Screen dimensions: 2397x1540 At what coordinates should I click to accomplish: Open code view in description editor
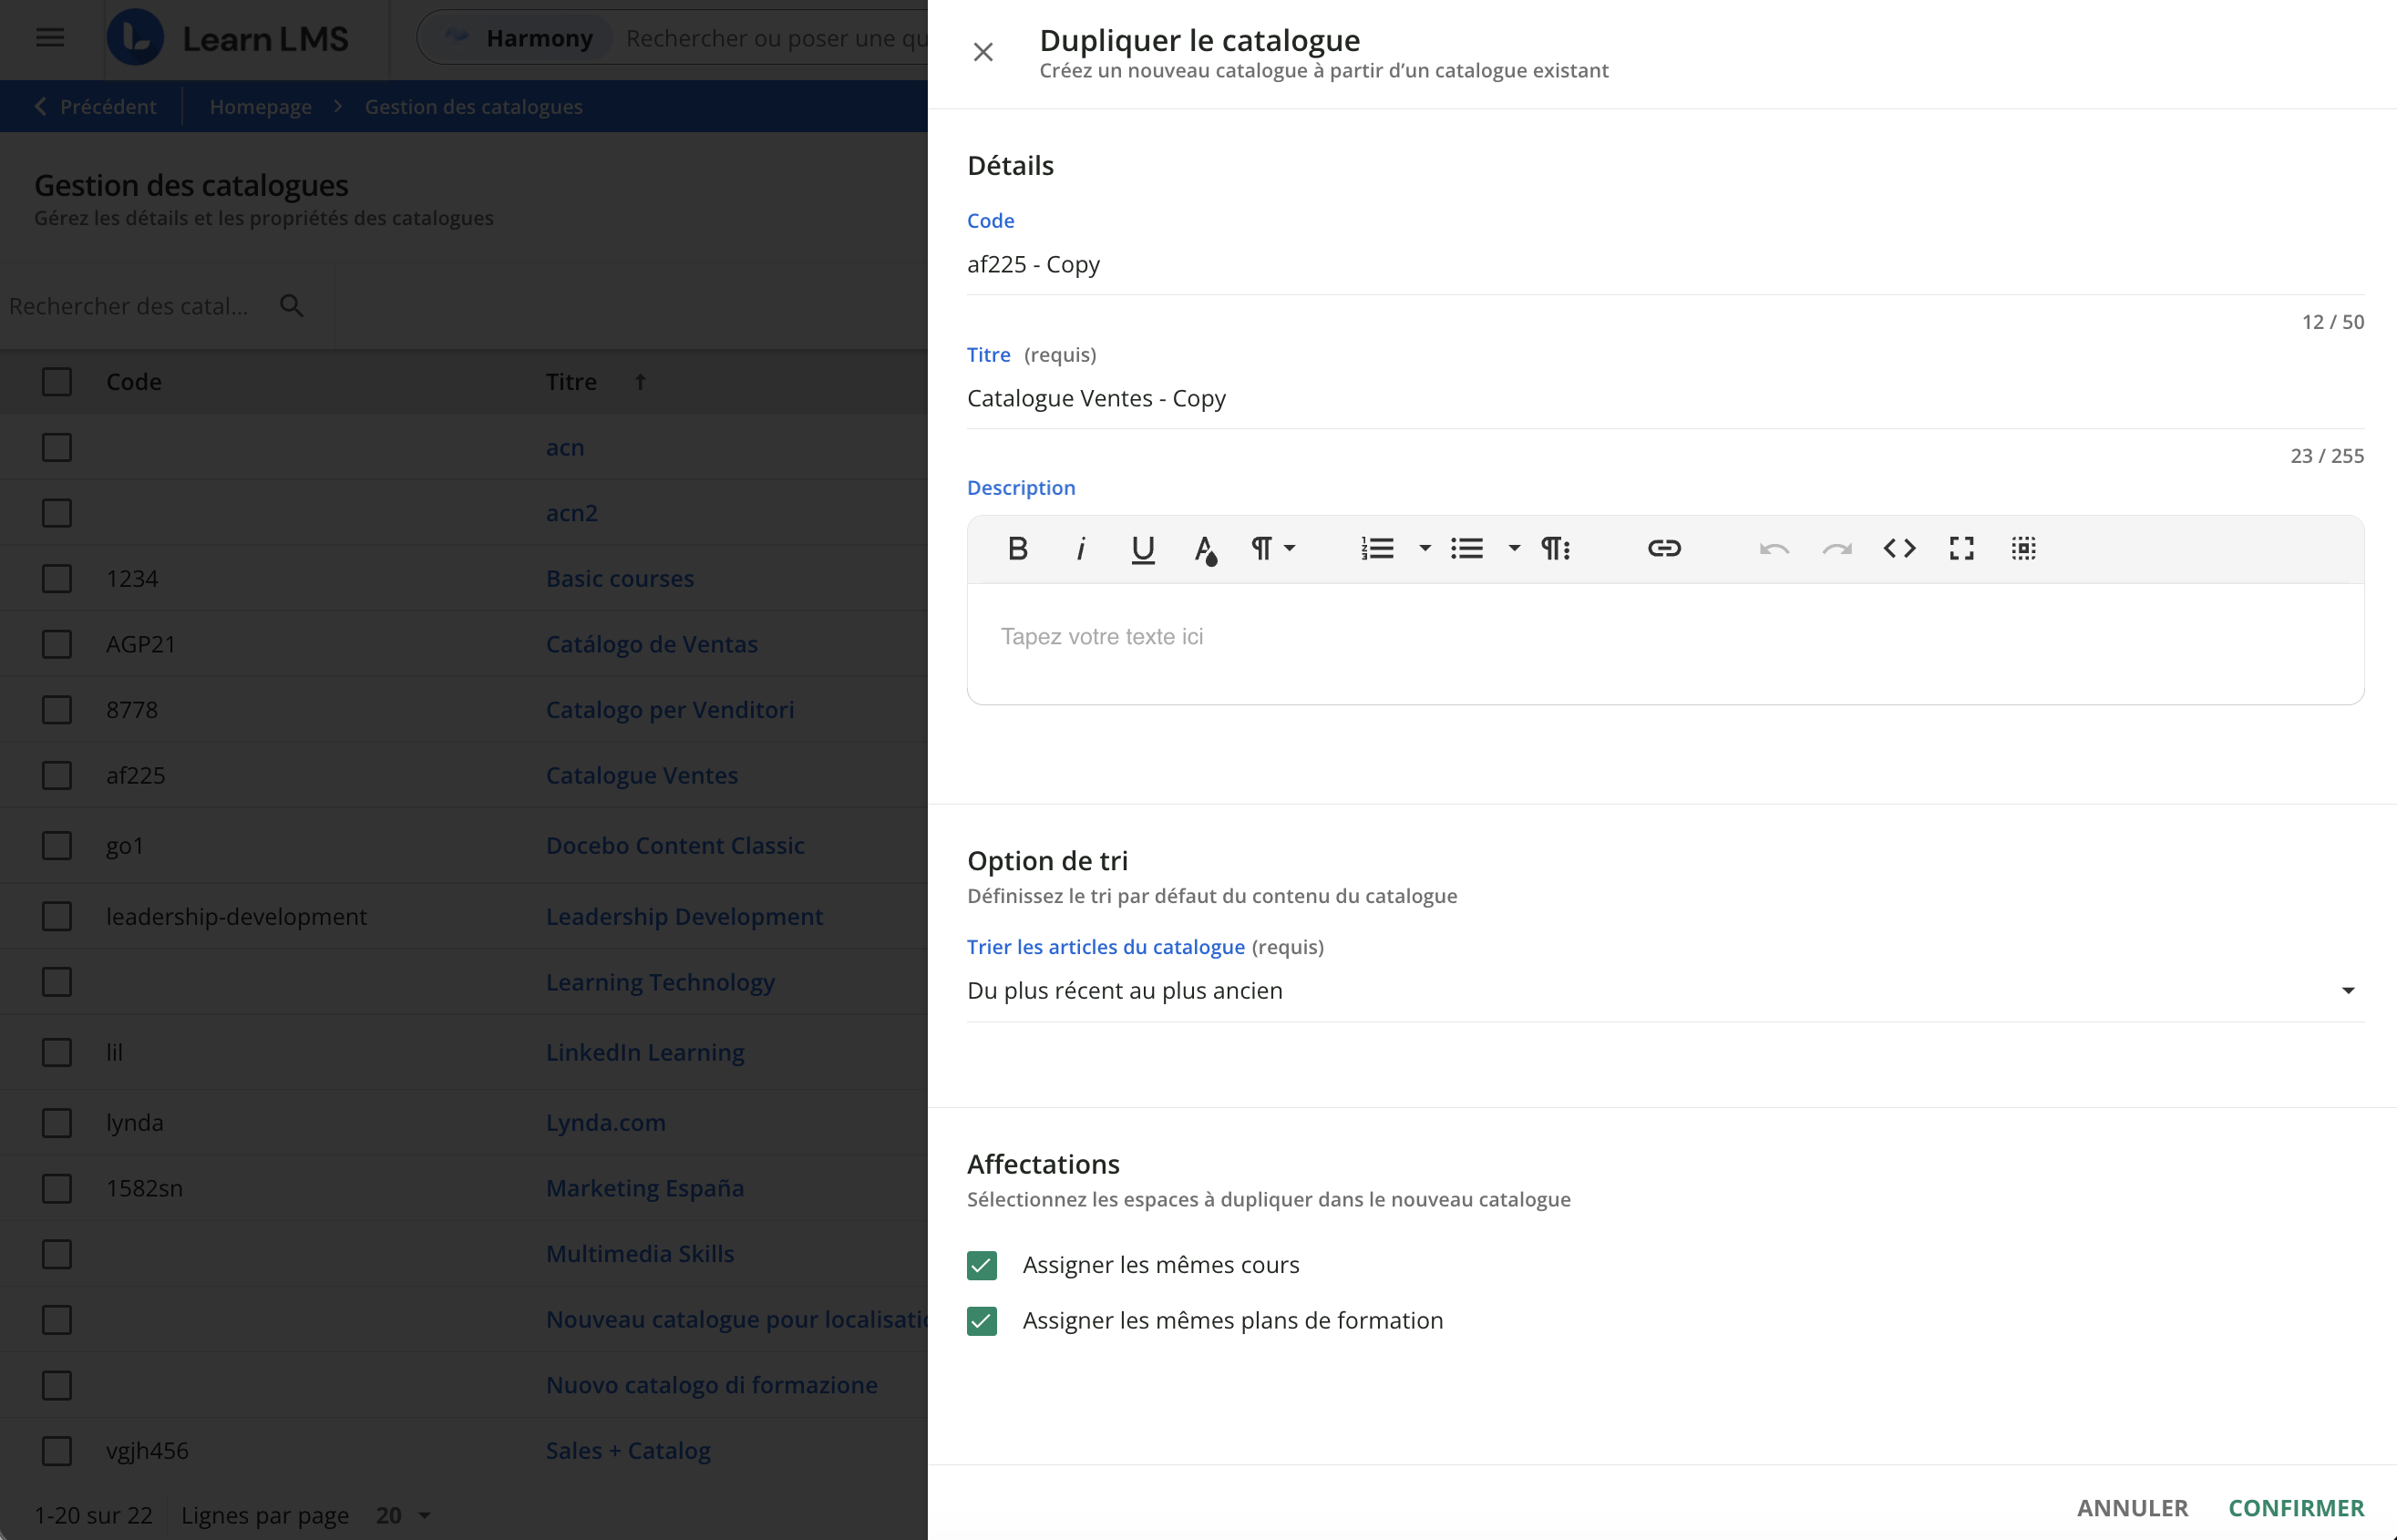tap(1899, 548)
